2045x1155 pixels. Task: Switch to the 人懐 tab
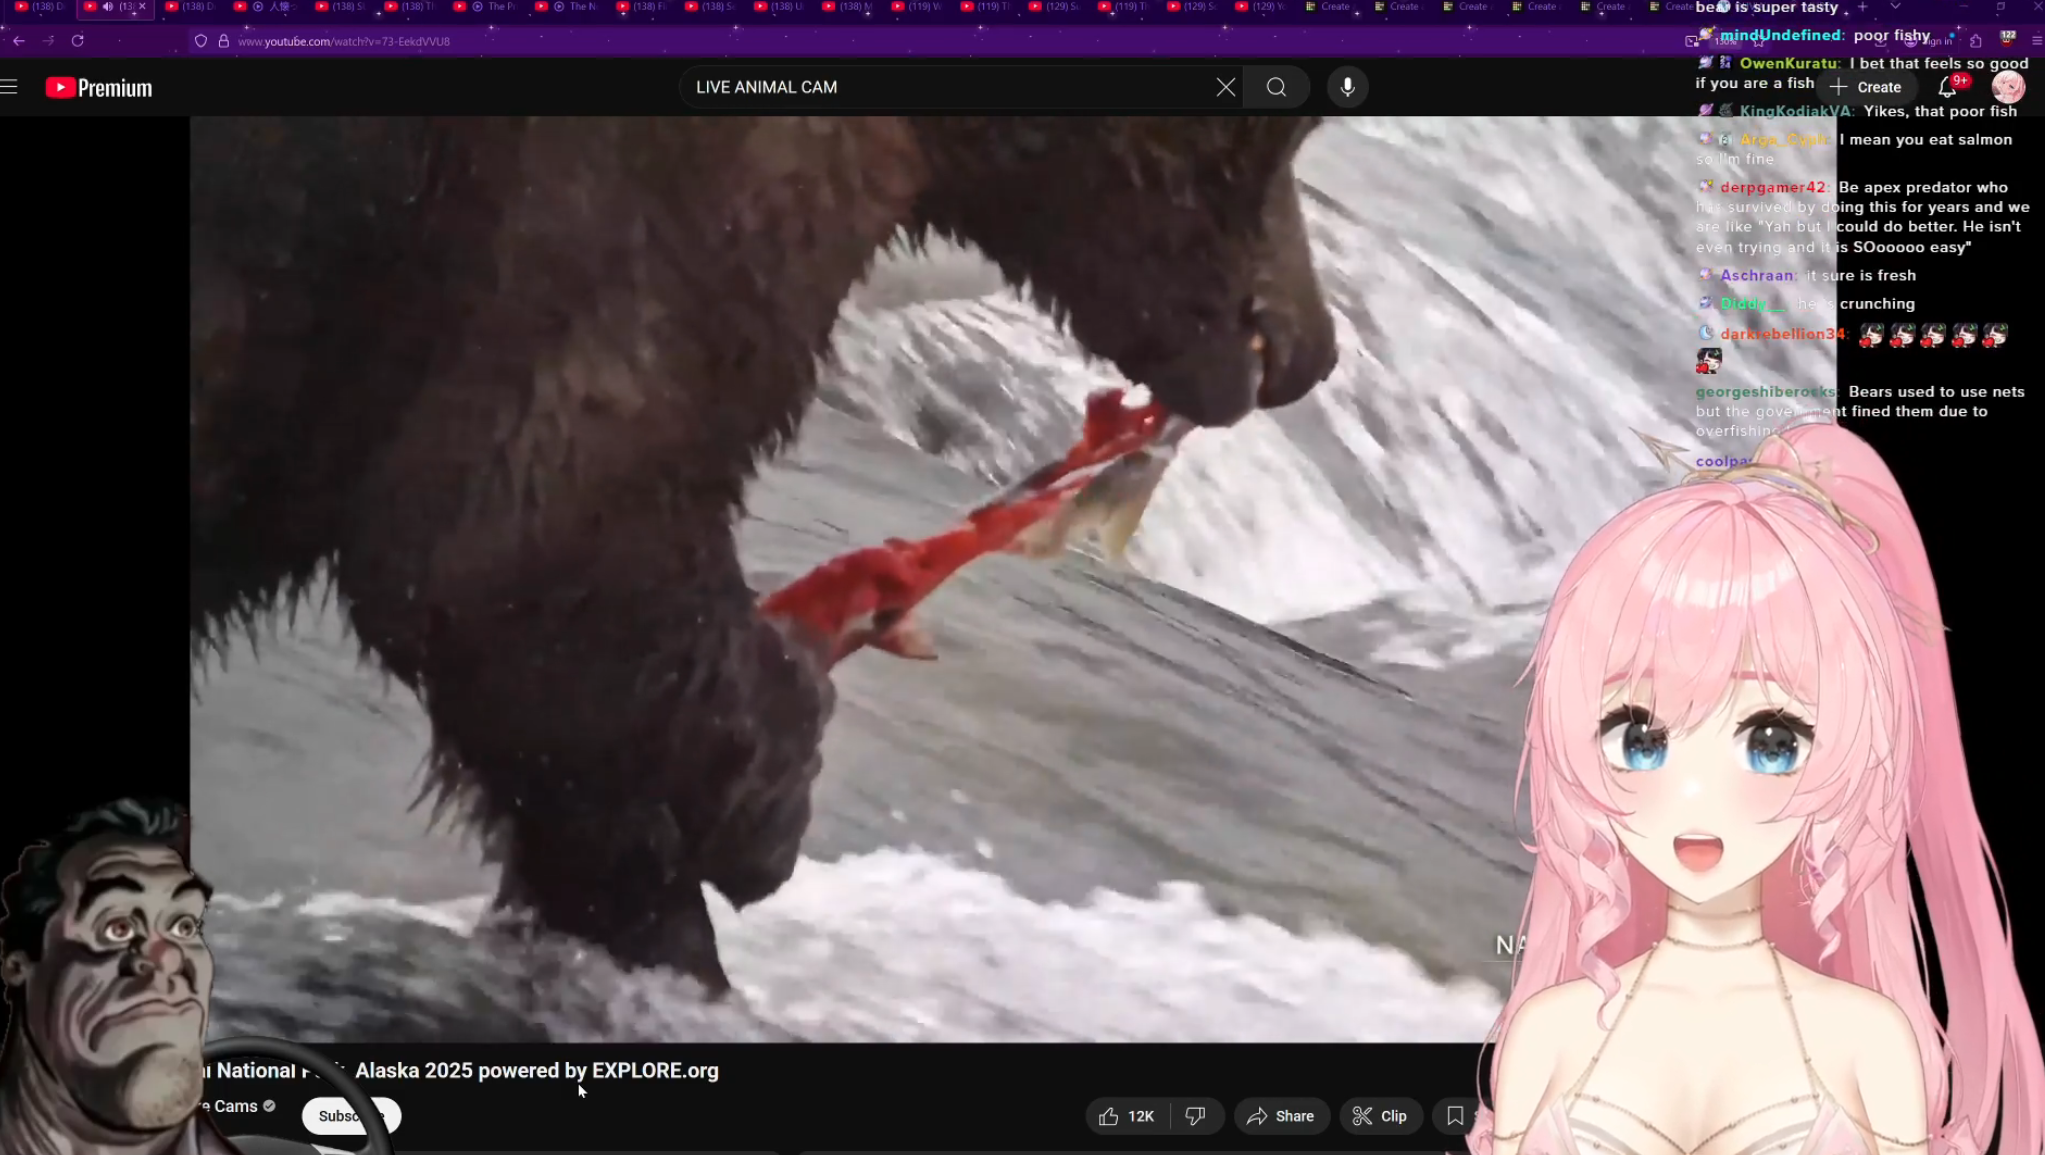tap(267, 7)
